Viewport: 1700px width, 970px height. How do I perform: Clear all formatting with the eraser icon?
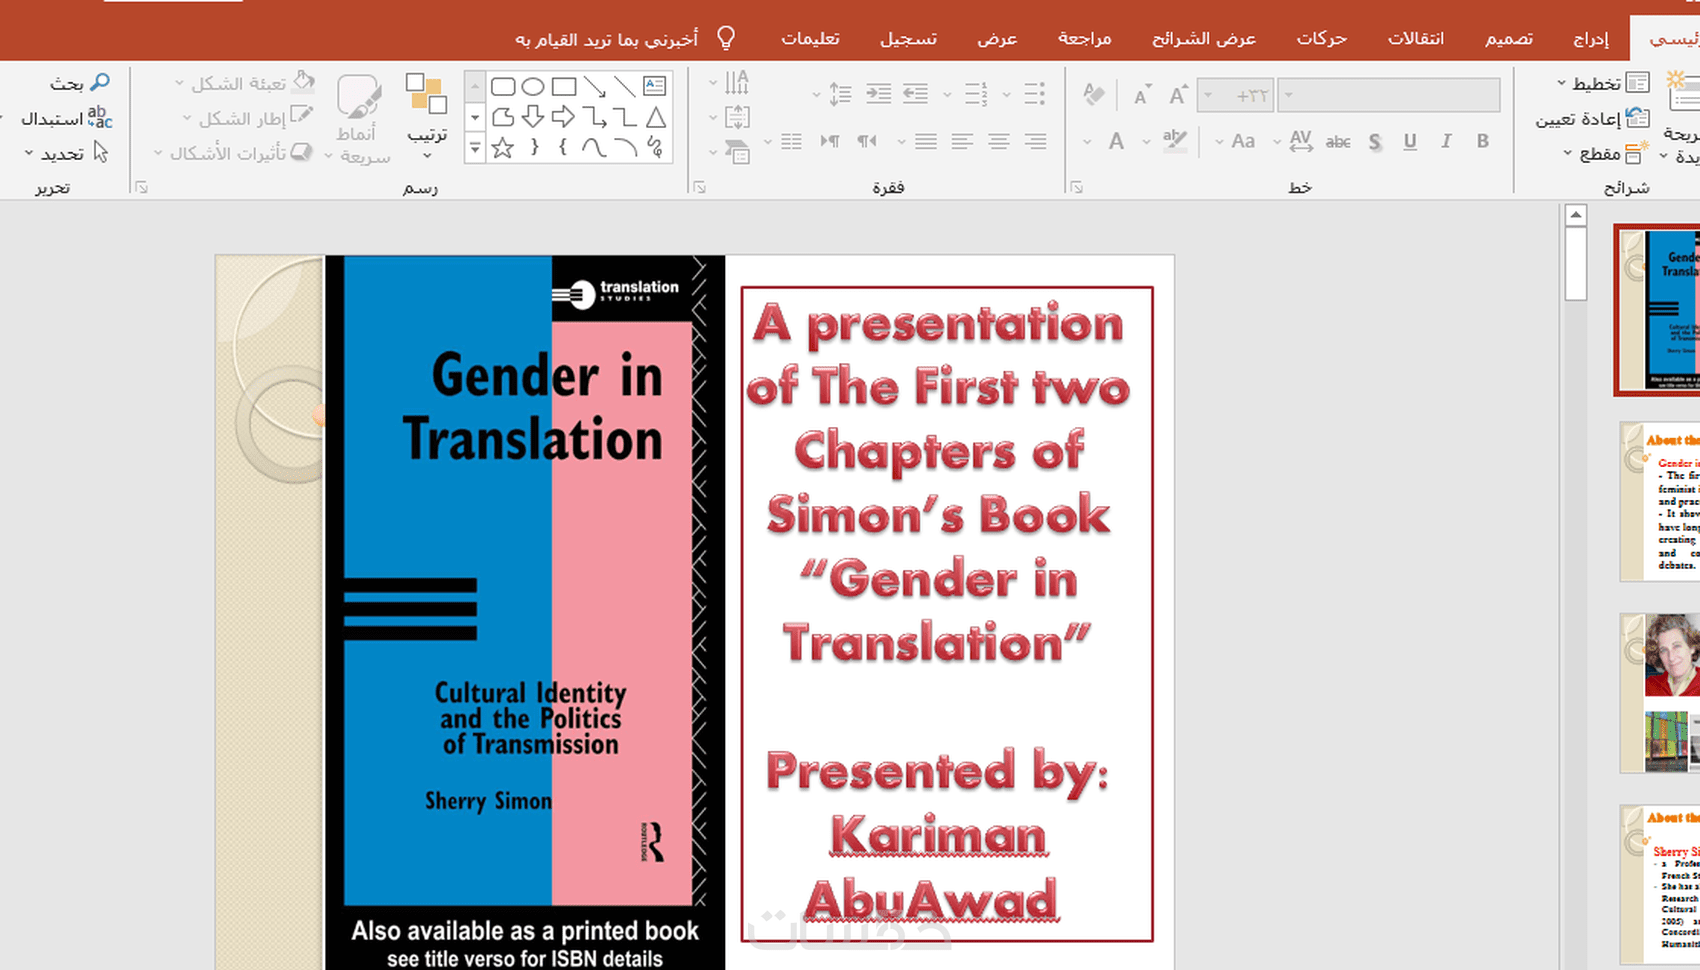[x=1094, y=95]
